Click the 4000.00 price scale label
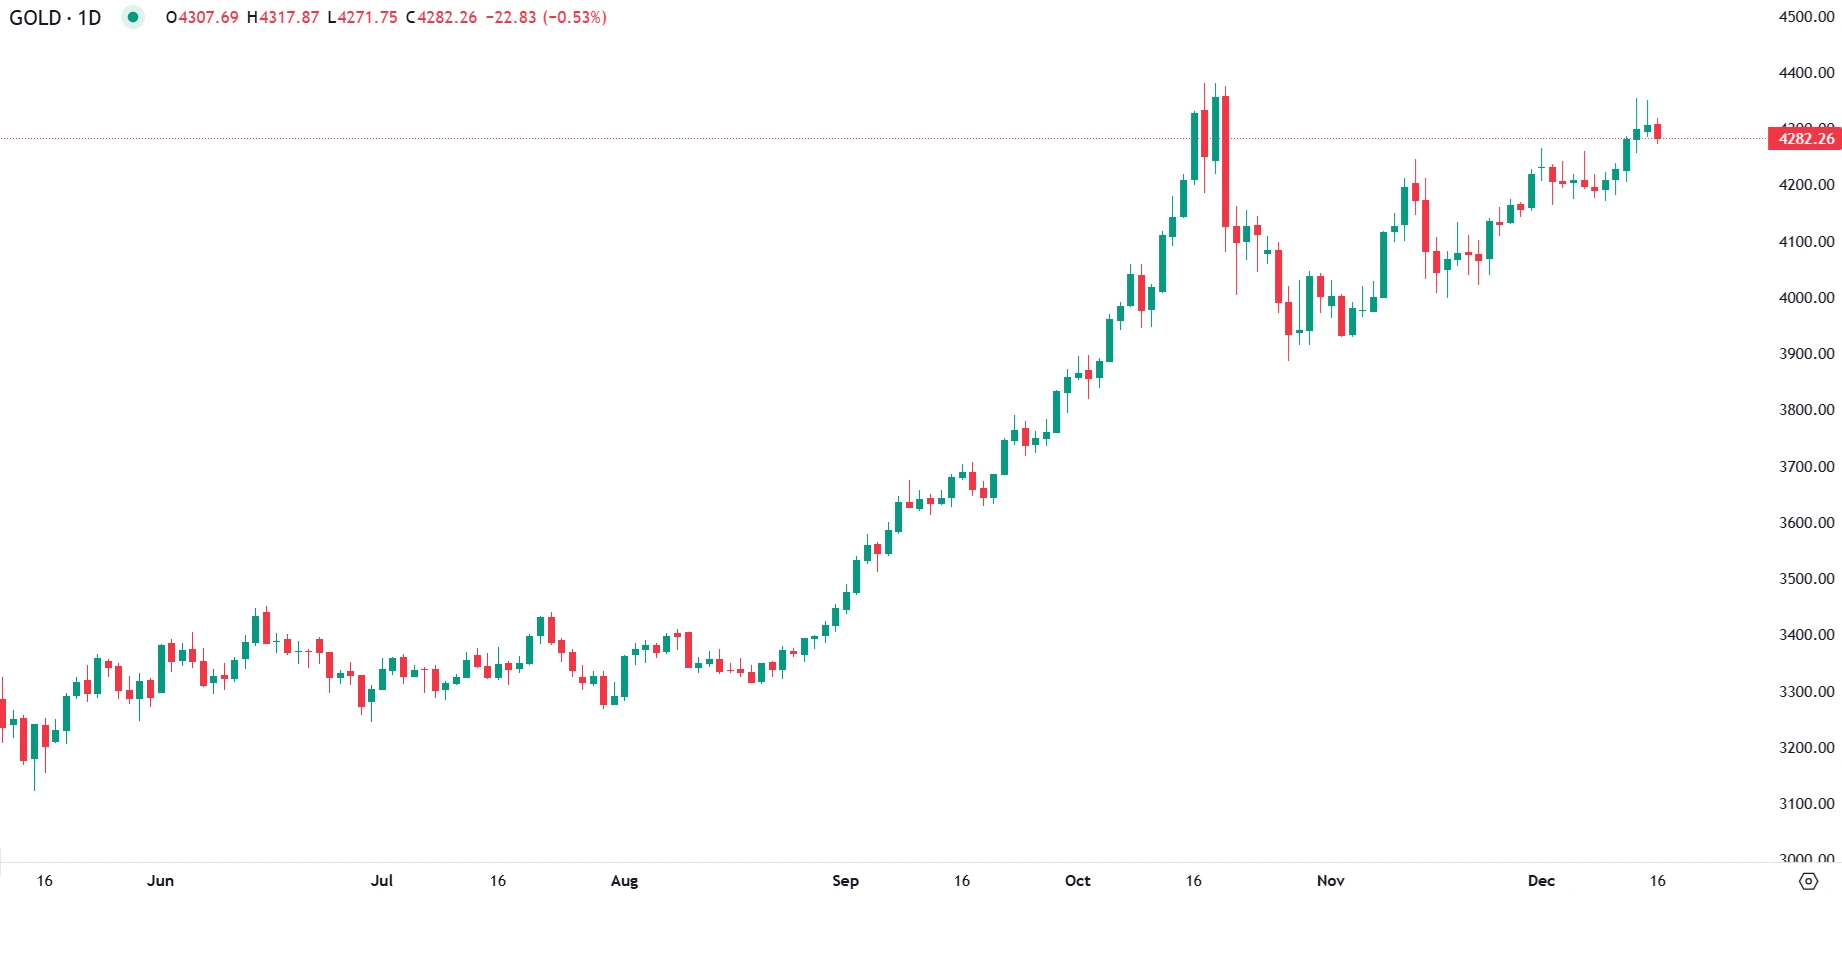 (x=1806, y=298)
